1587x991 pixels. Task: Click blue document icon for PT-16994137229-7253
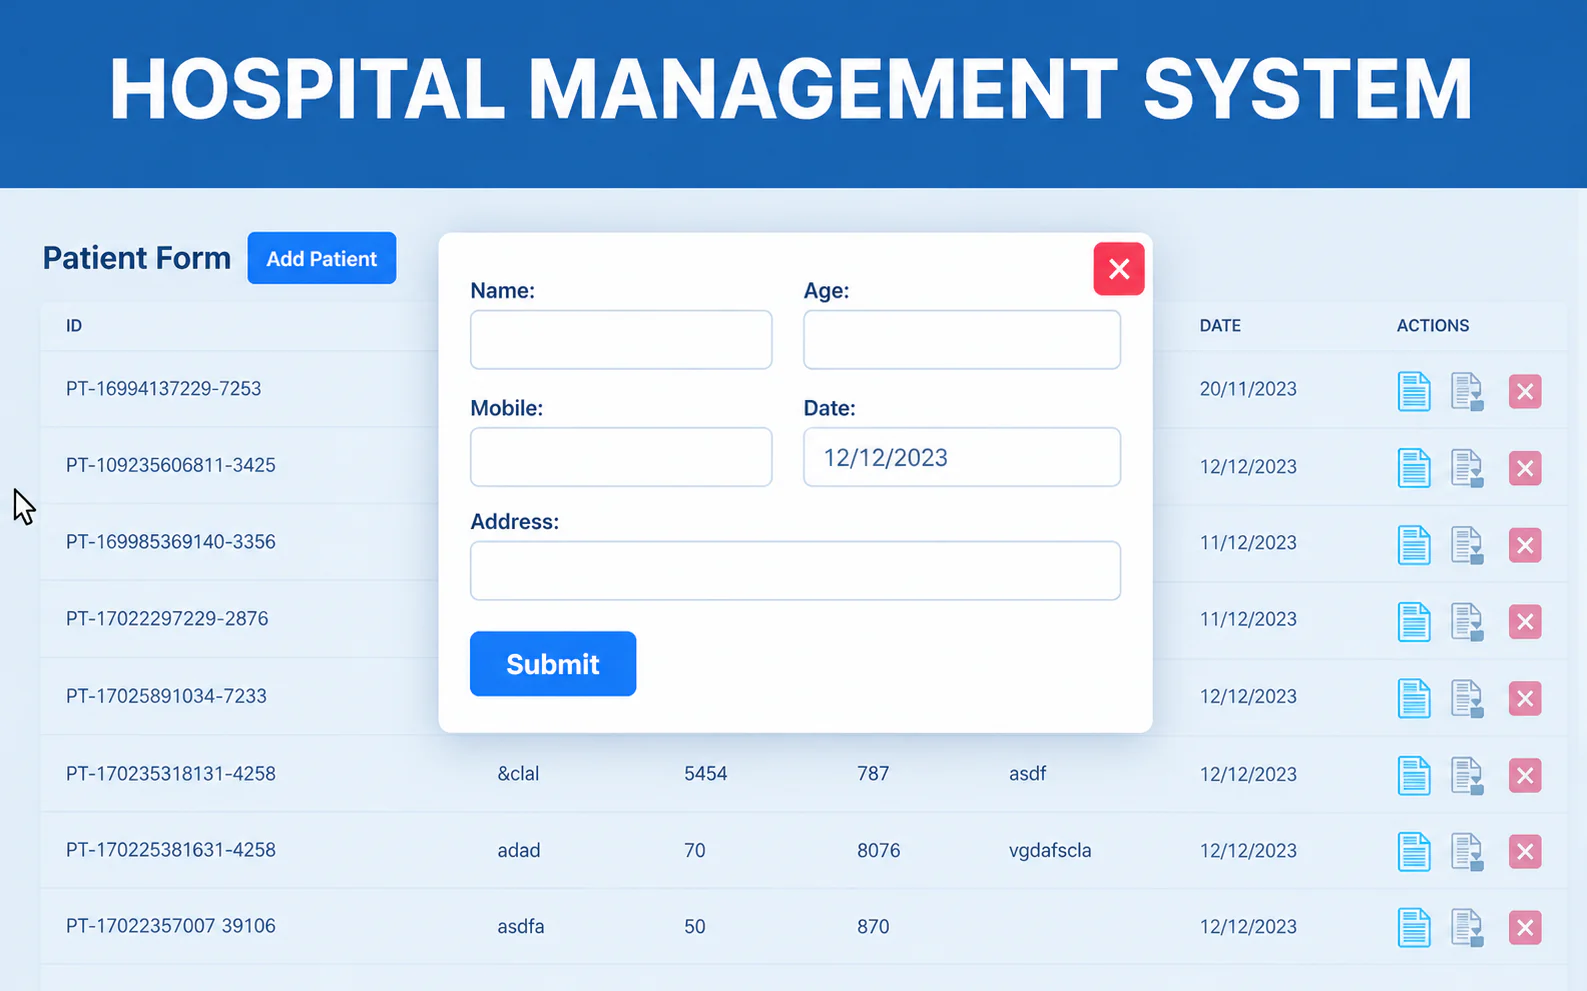pos(1413,391)
